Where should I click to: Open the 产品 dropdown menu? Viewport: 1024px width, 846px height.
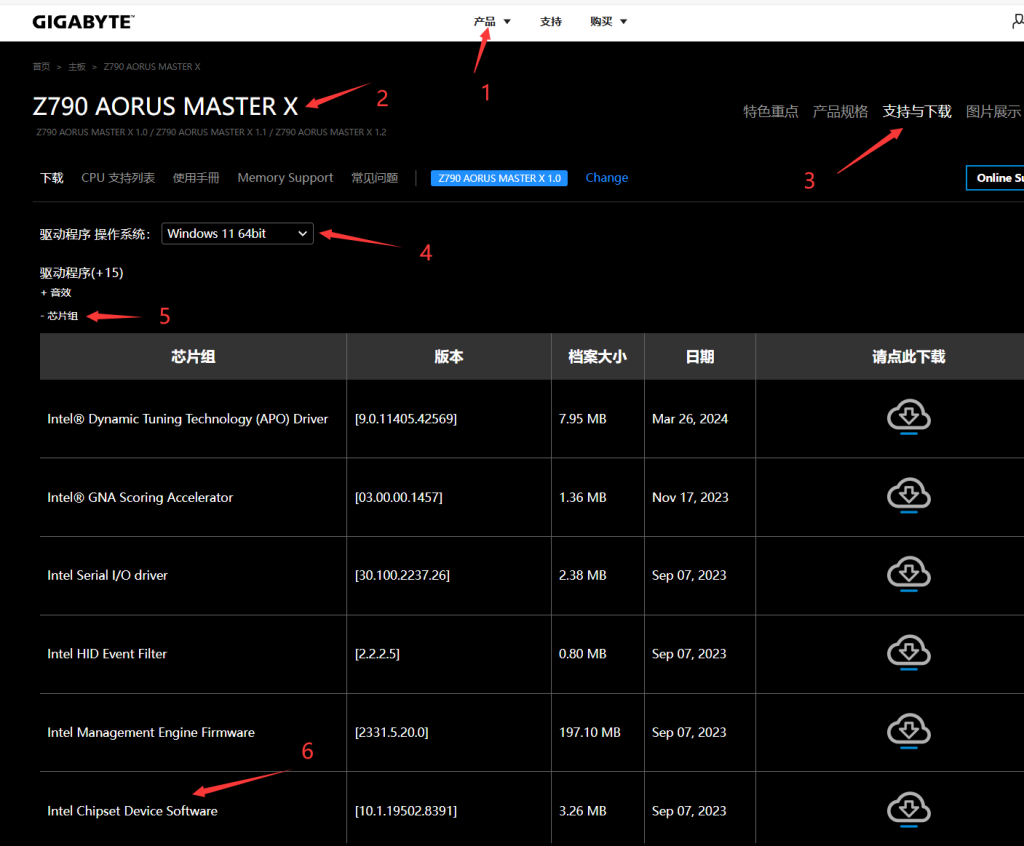click(x=492, y=22)
